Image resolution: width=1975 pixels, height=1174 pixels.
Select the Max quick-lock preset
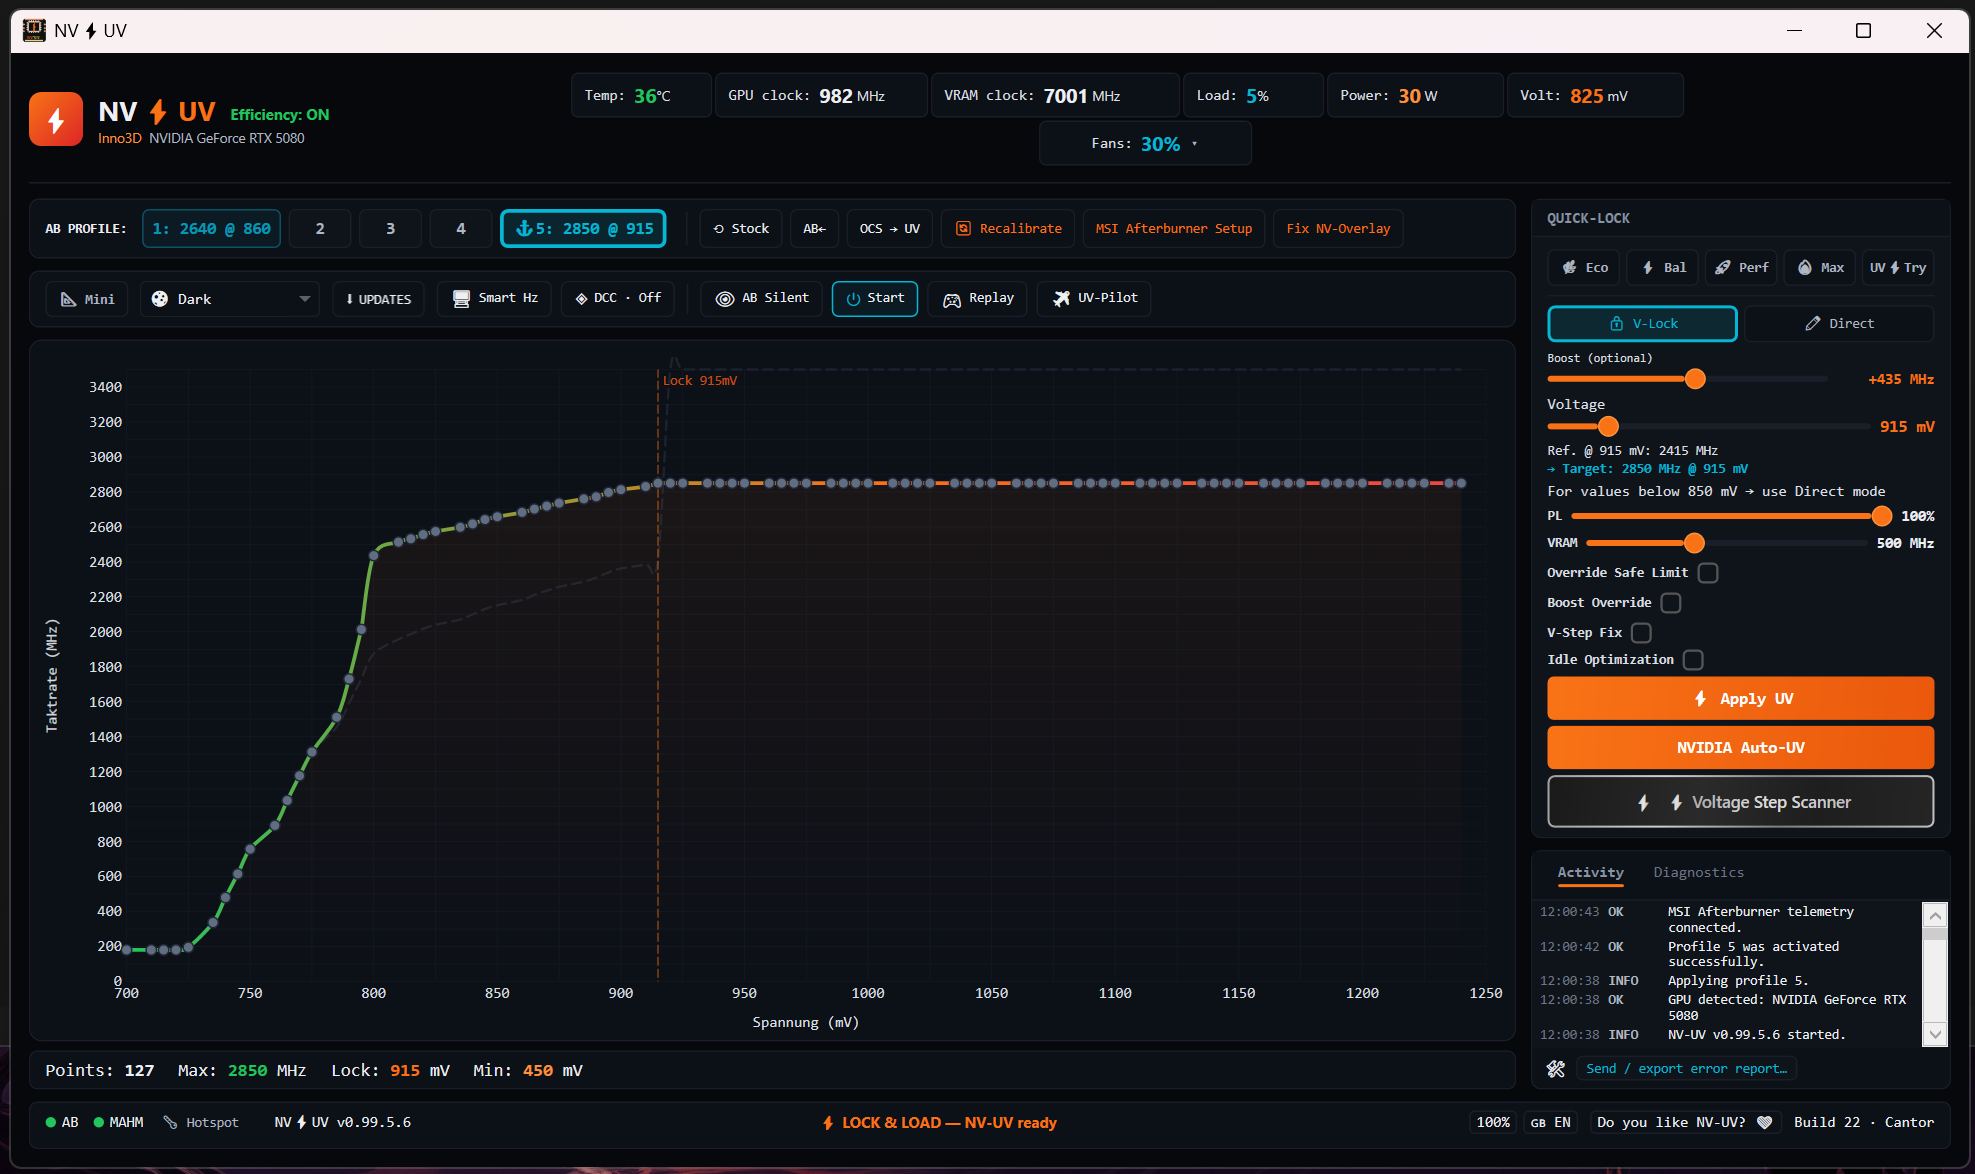[x=1821, y=268]
